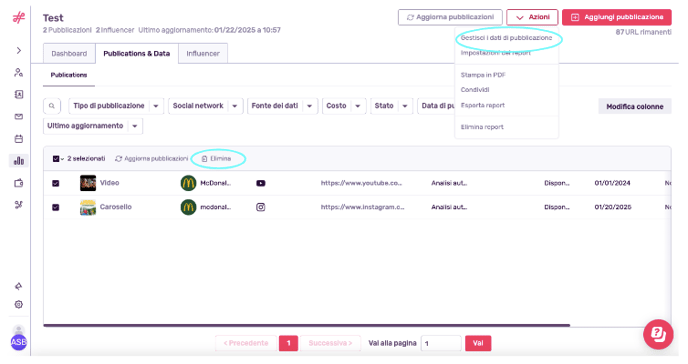Expand the sidebar with the chevron arrow
Screen dimensions: 688x364
(x=18, y=50)
